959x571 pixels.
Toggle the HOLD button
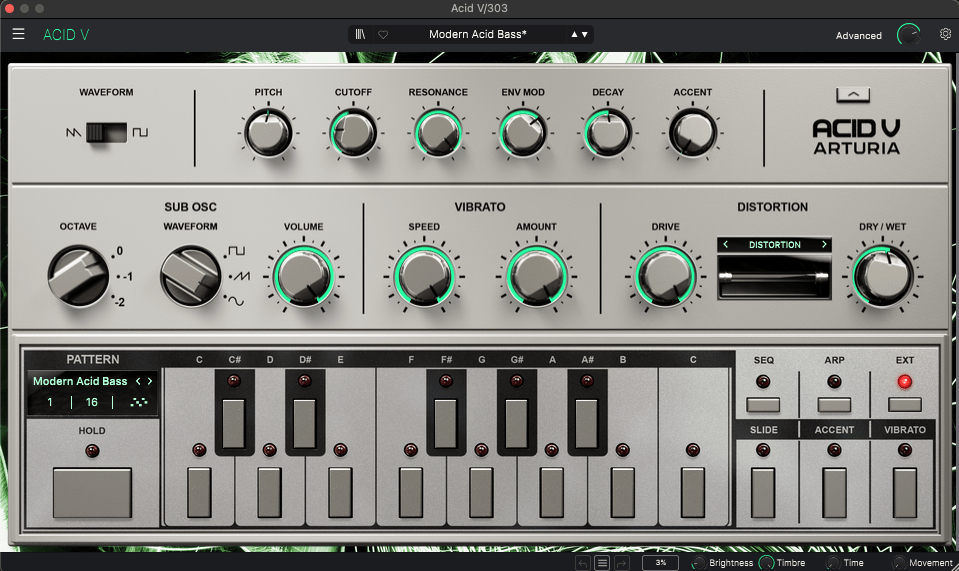[x=92, y=491]
